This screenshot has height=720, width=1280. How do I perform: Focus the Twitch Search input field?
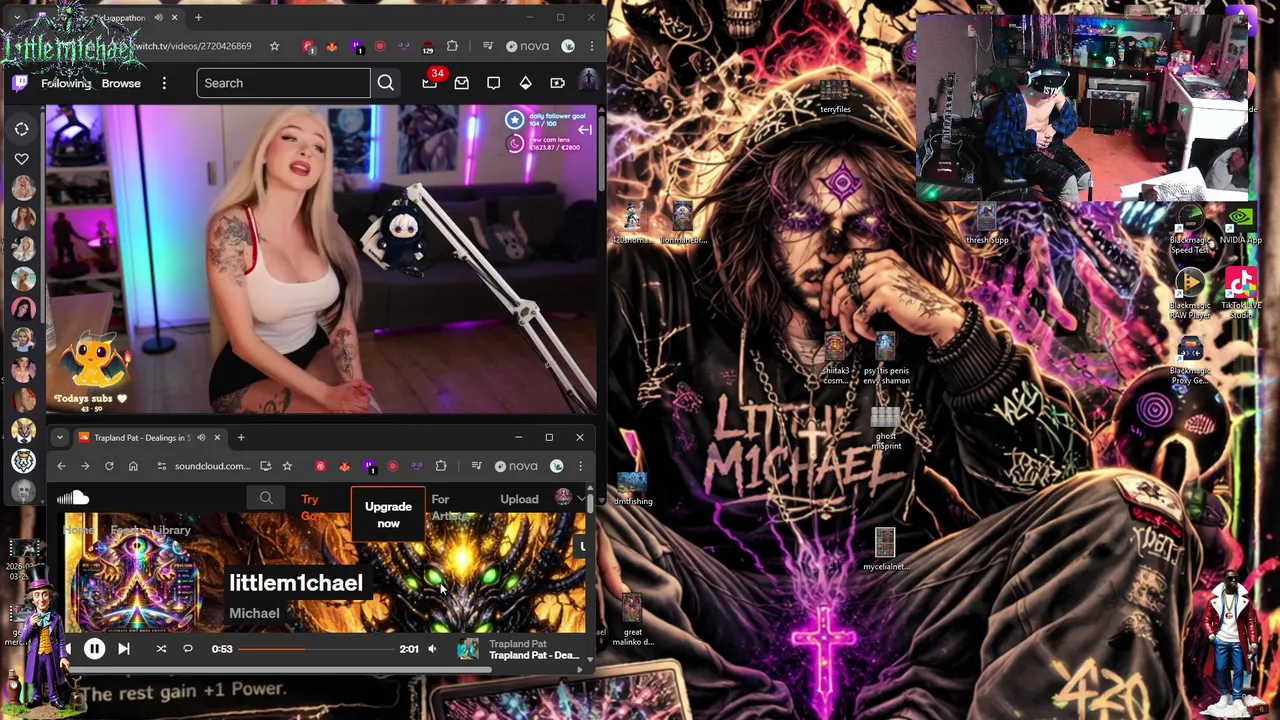pos(284,83)
